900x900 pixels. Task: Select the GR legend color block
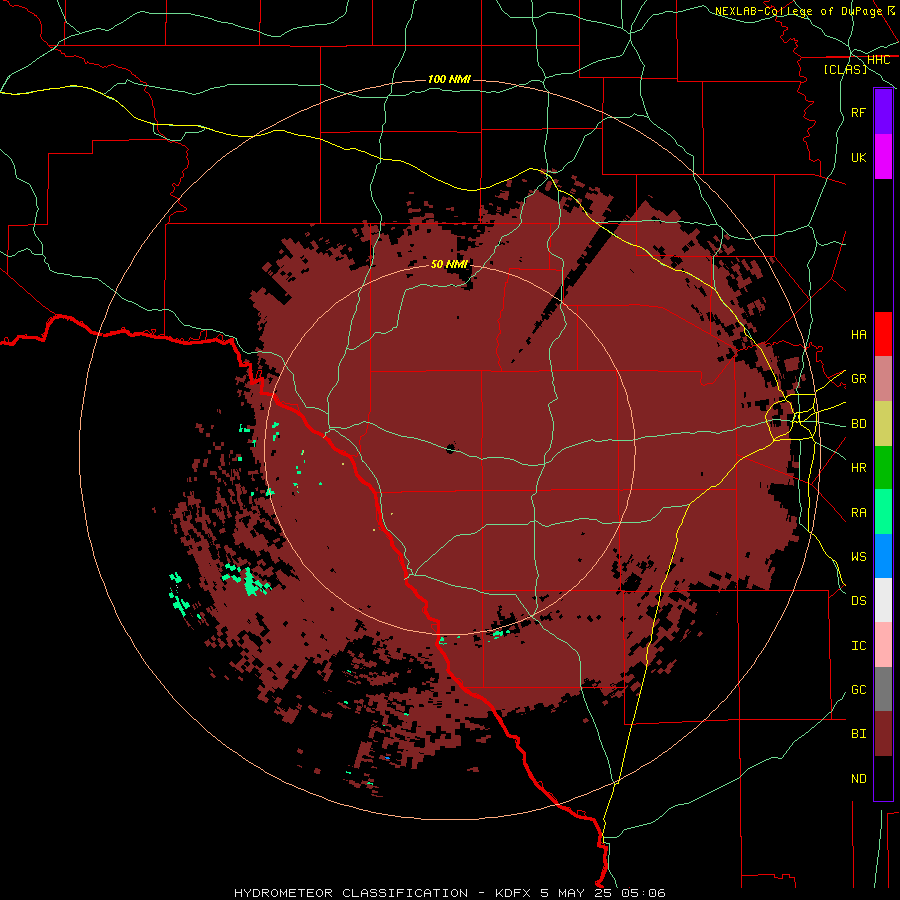coord(883,378)
